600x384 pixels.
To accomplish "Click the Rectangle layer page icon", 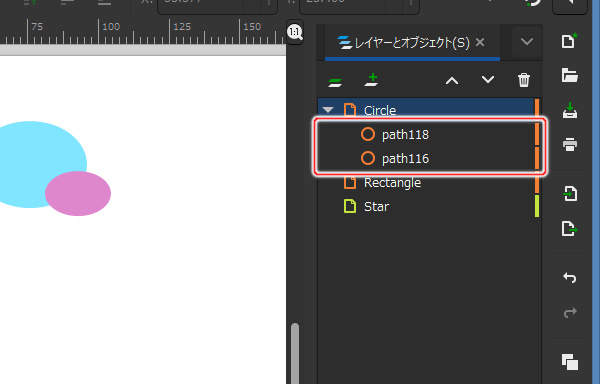I will point(350,182).
